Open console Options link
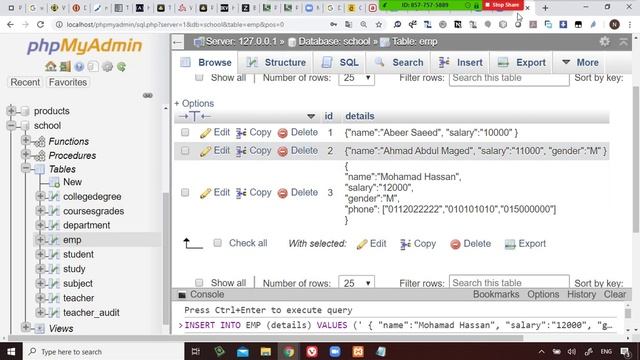This screenshot has width=640, height=360. click(x=543, y=294)
